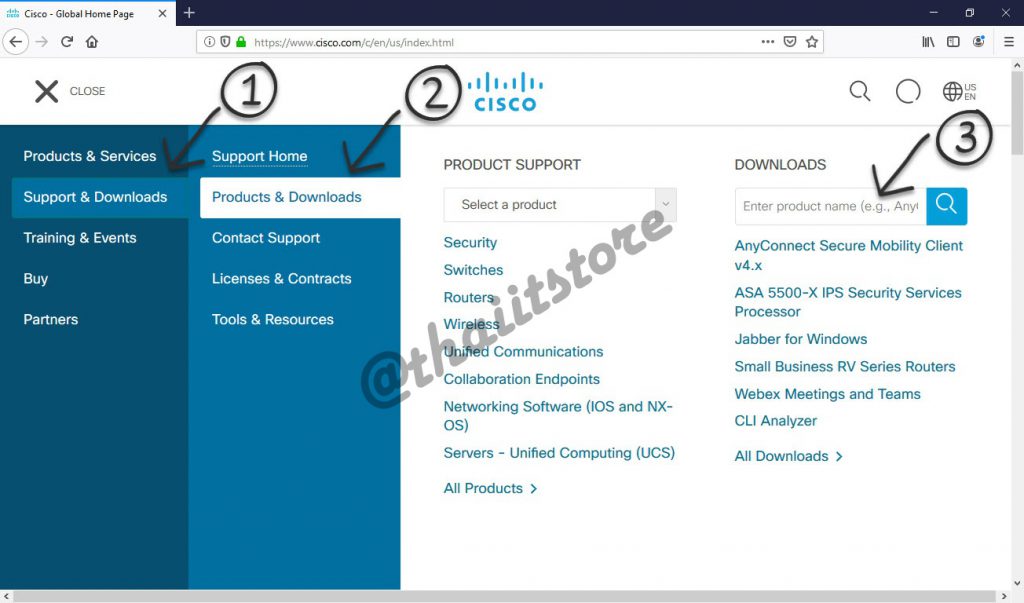Close the Cisco Global Home Page tab

point(162,13)
